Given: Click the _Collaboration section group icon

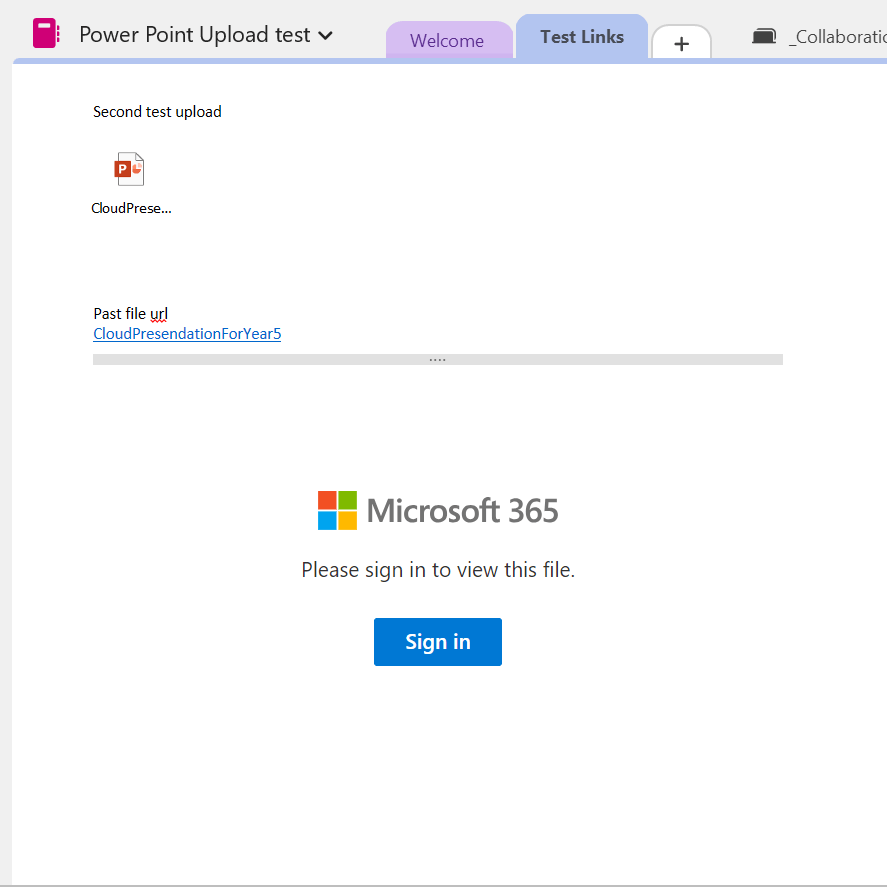Looking at the screenshot, I should coord(764,37).
